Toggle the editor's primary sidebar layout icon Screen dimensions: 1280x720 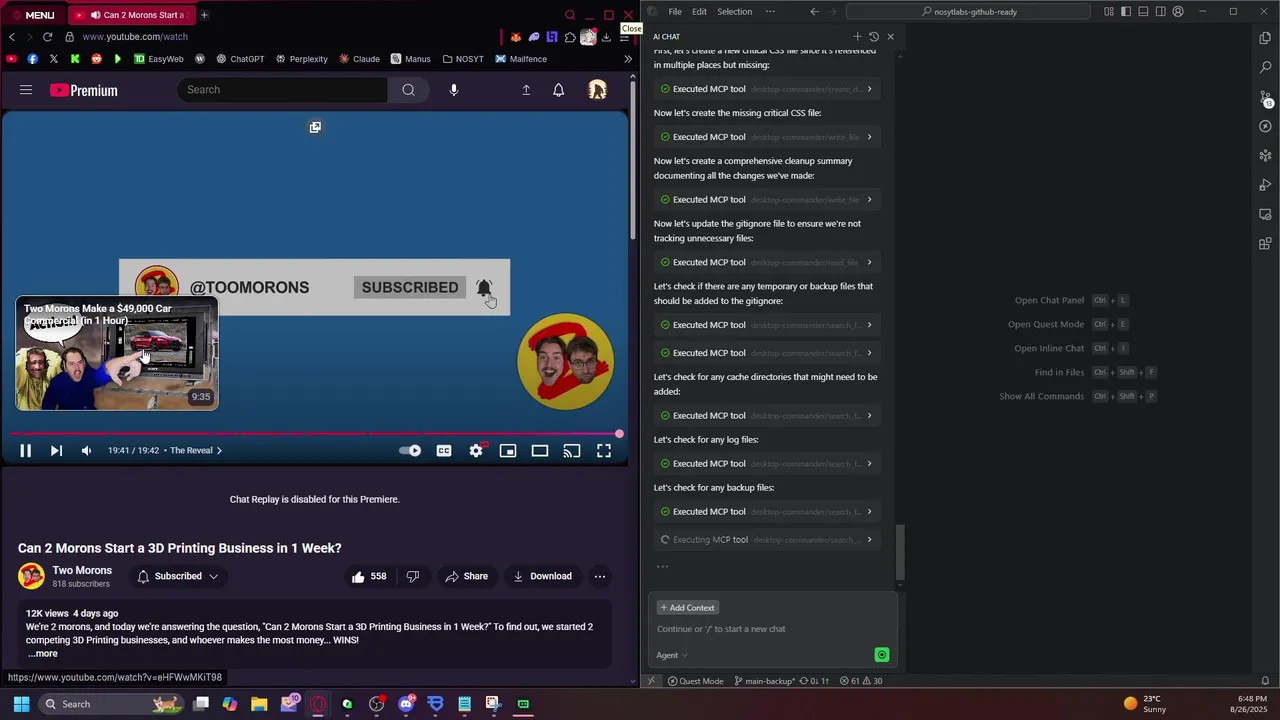tap(1126, 12)
